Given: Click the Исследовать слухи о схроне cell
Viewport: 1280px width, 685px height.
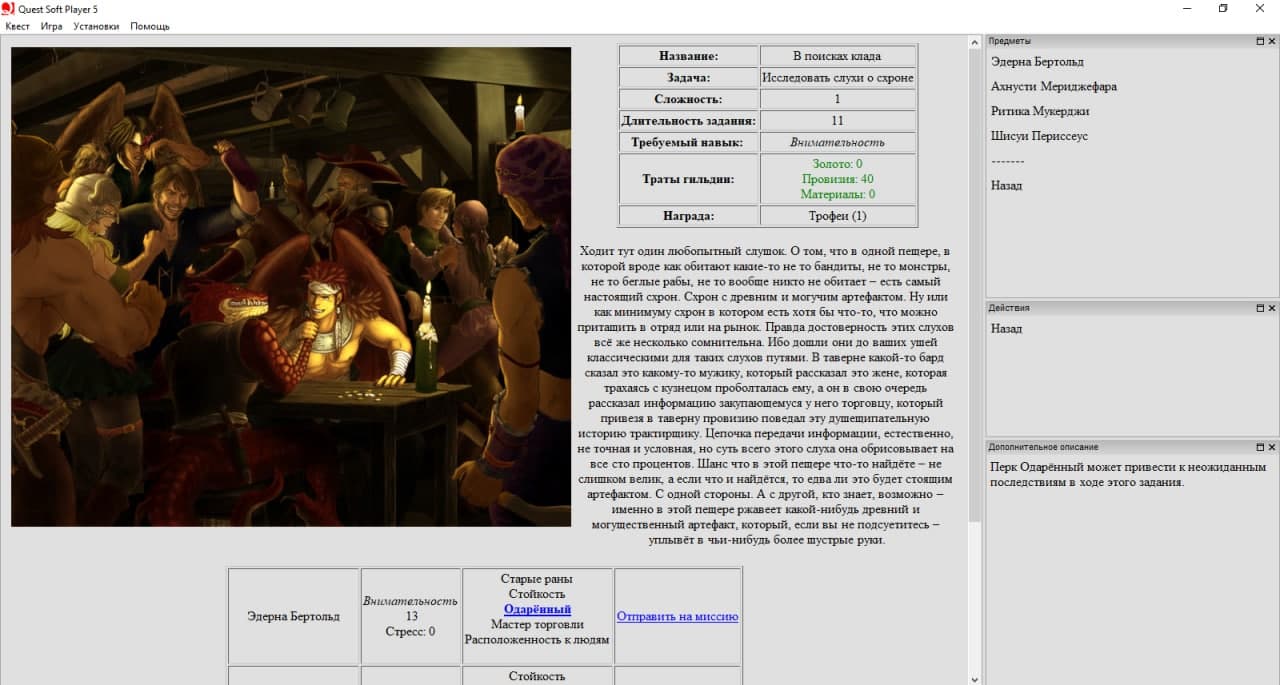Looking at the screenshot, I should (838, 77).
